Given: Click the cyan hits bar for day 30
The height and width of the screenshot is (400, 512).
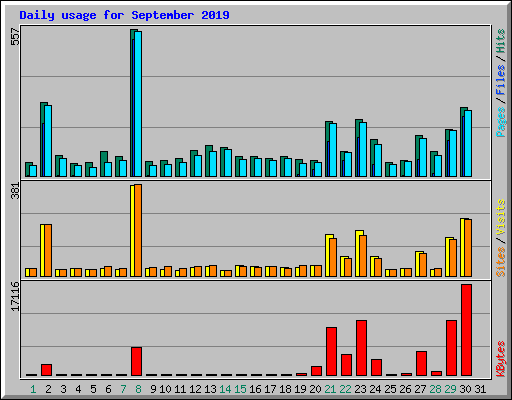Looking at the screenshot, I should (468, 143).
